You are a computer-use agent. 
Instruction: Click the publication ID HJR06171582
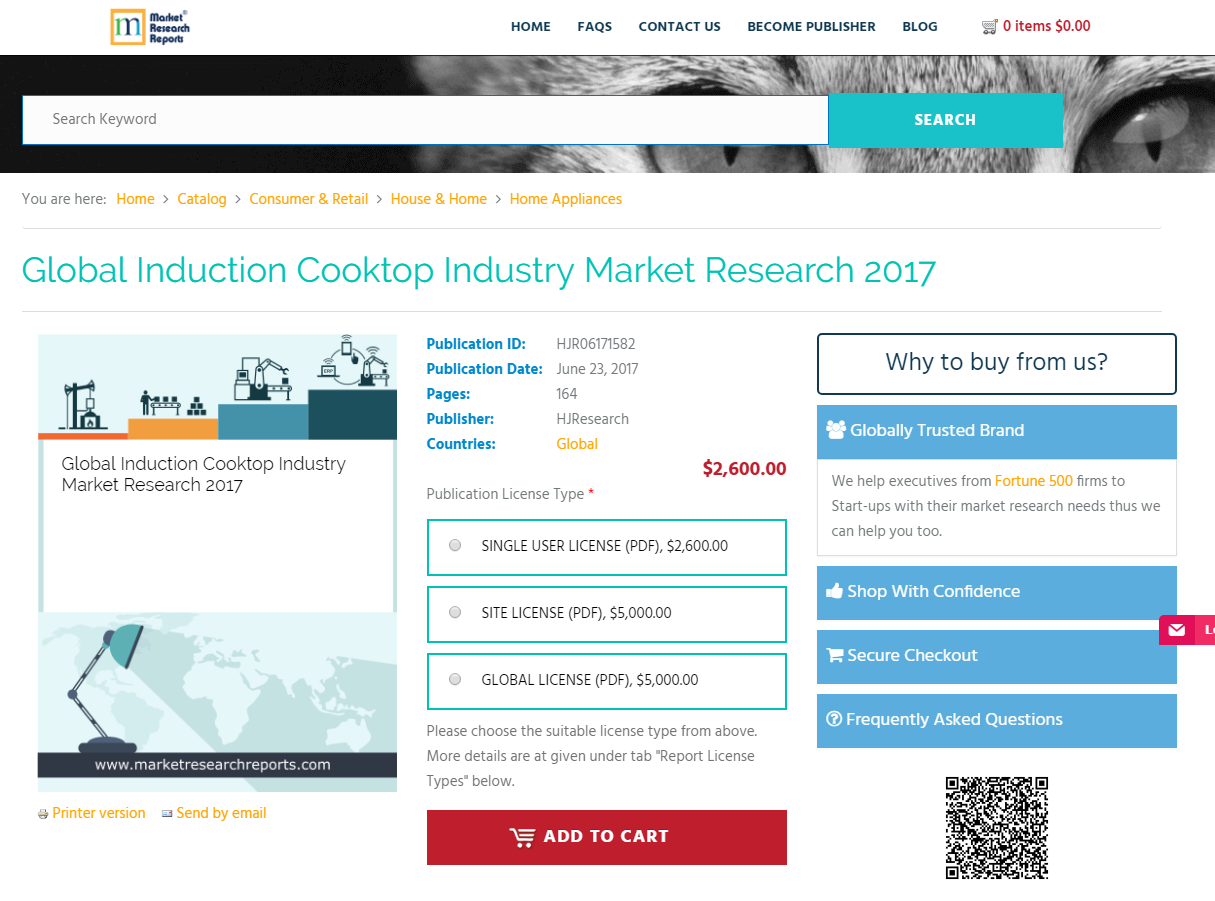[596, 344]
